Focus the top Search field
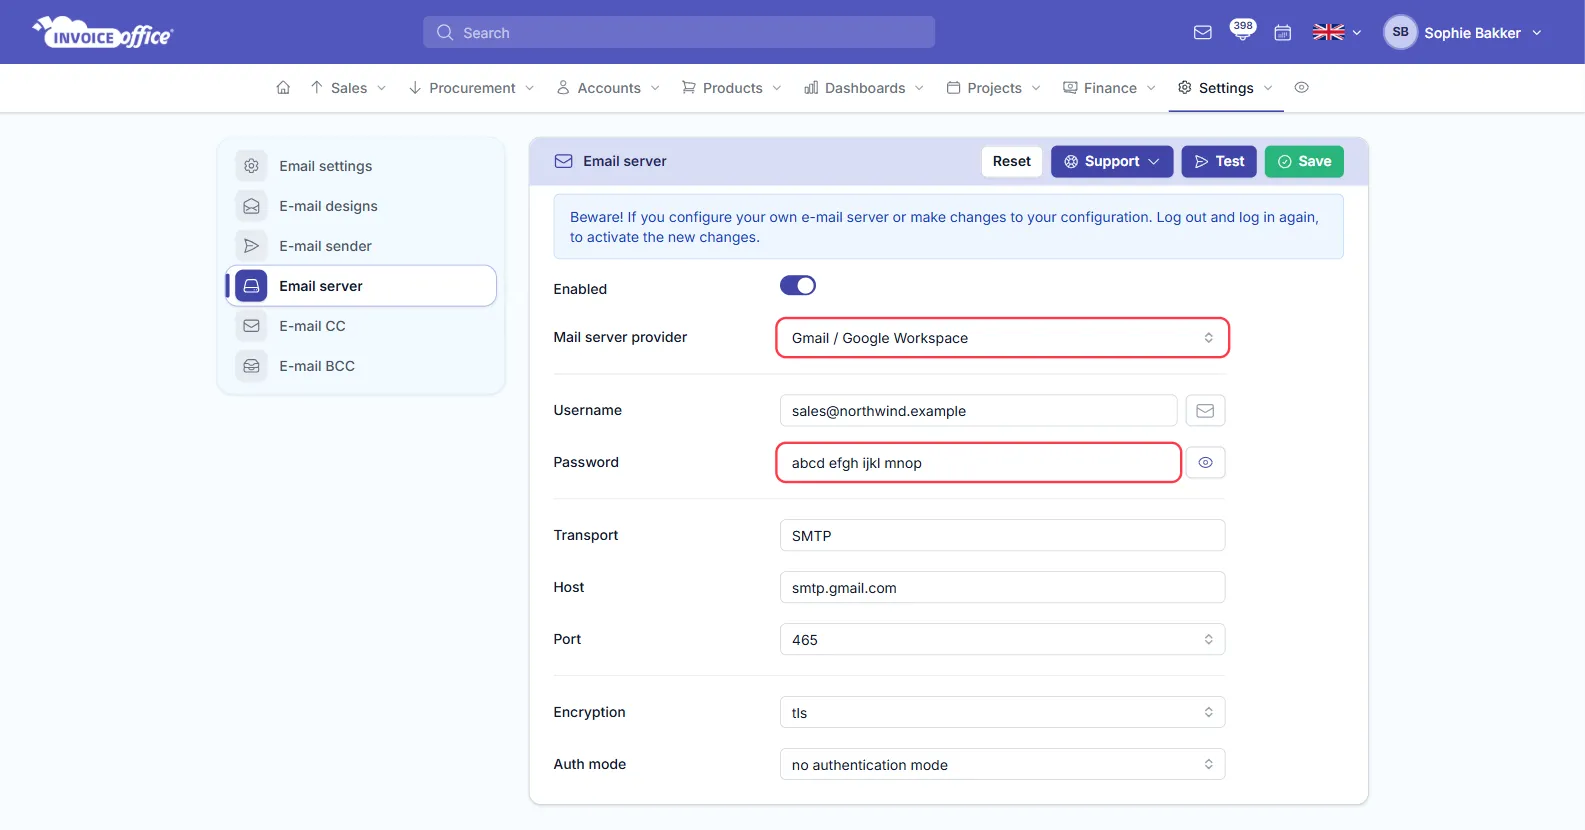1585x830 pixels. tap(679, 32)
